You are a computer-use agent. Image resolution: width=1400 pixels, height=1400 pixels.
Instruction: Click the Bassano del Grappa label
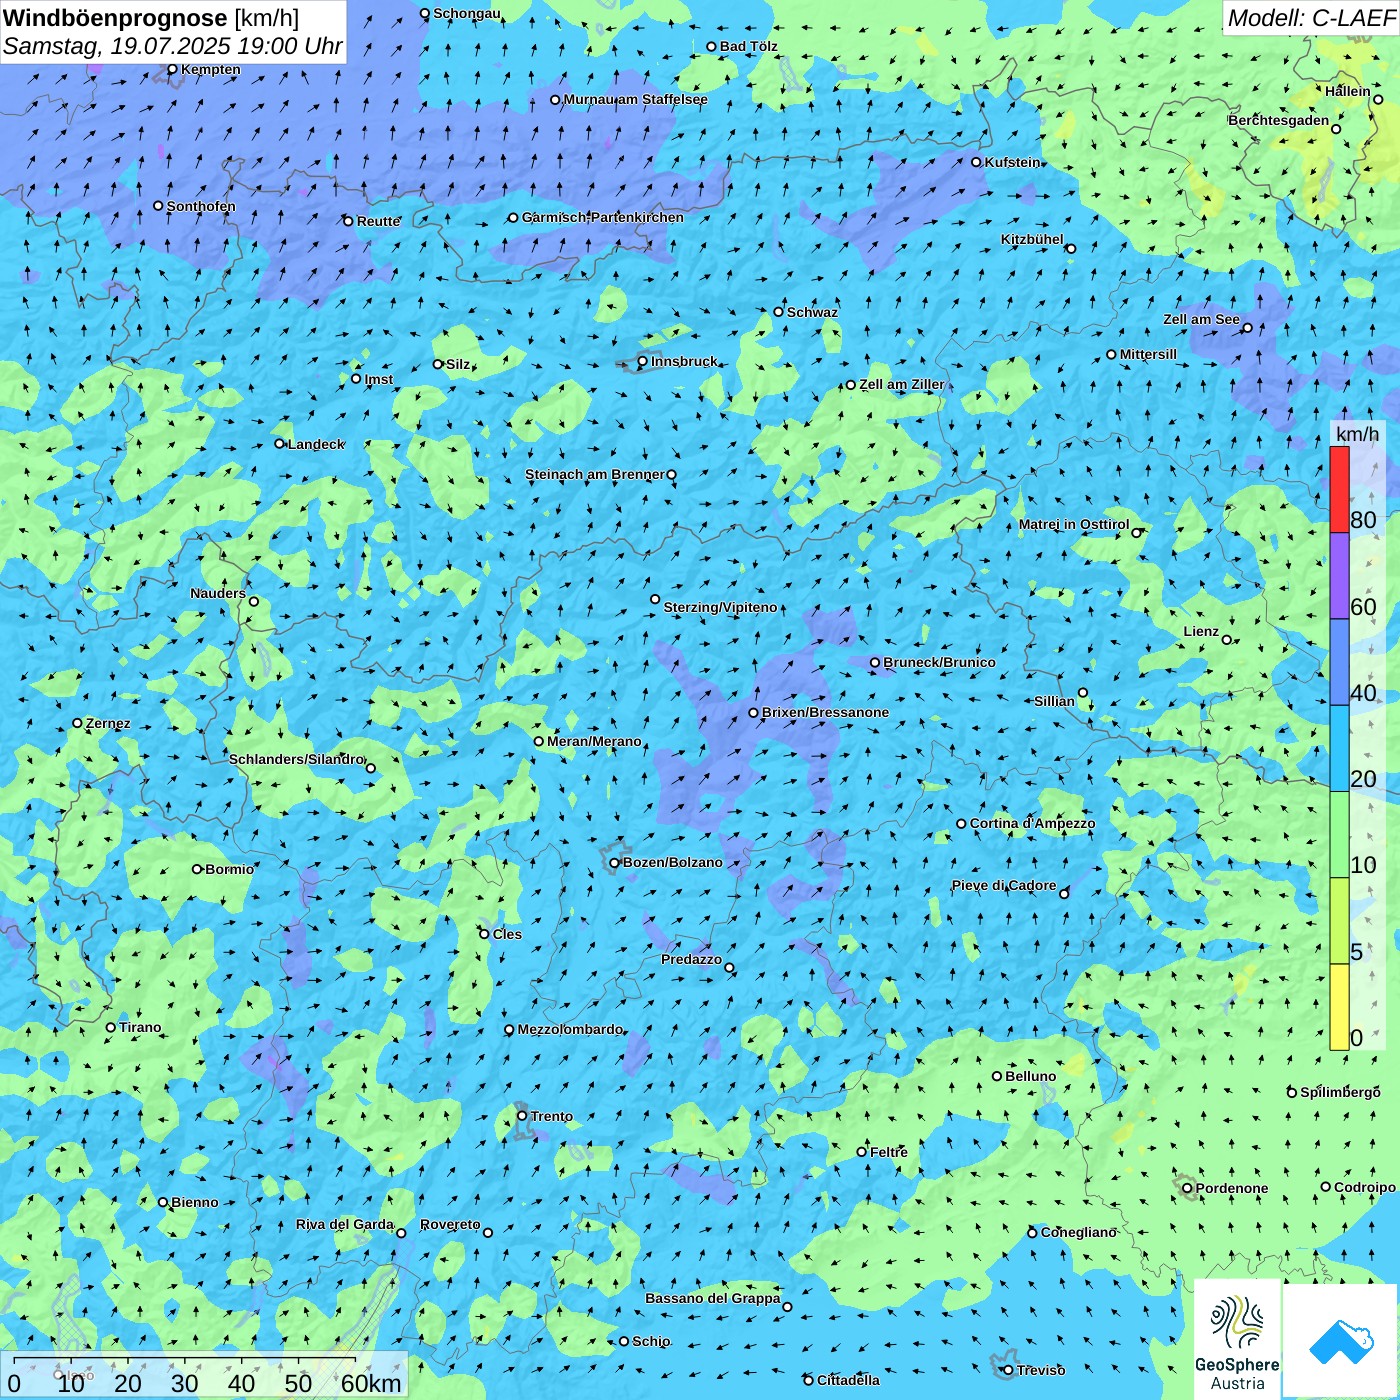713,1298
